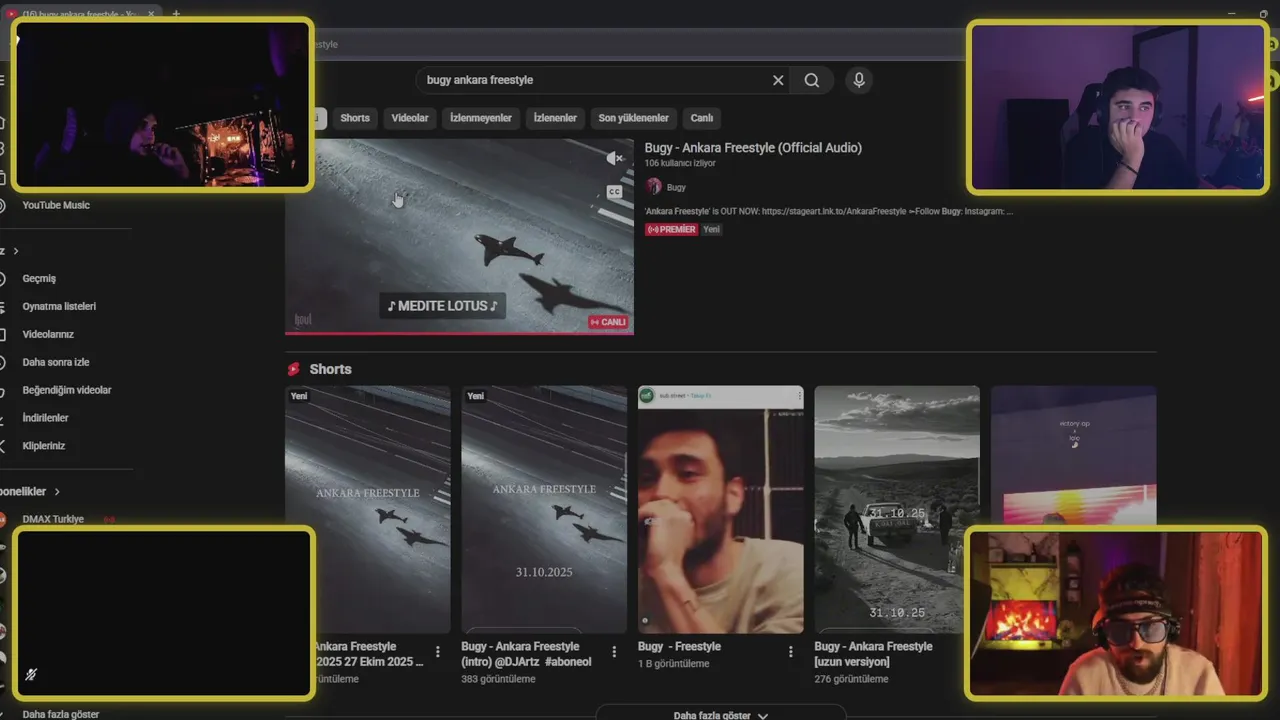Select the Canlı filter chip
Image resolution: width=1280 pixels, height=720 pixels.
click(702, 118)
